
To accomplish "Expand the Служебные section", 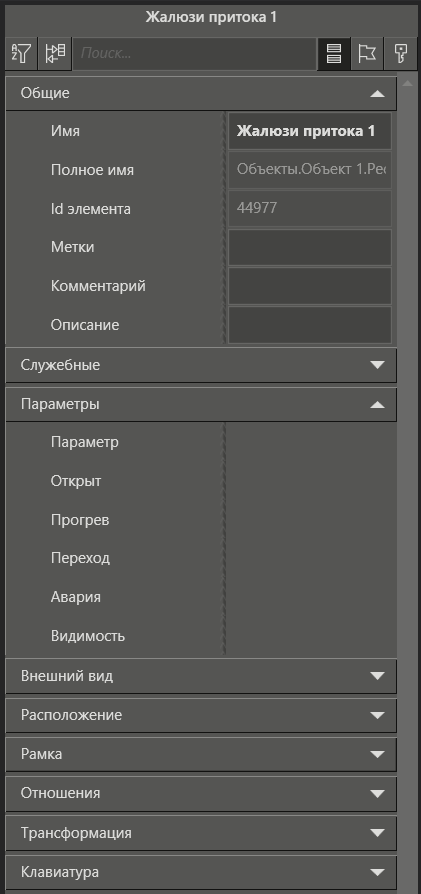I will click(201, 365).
